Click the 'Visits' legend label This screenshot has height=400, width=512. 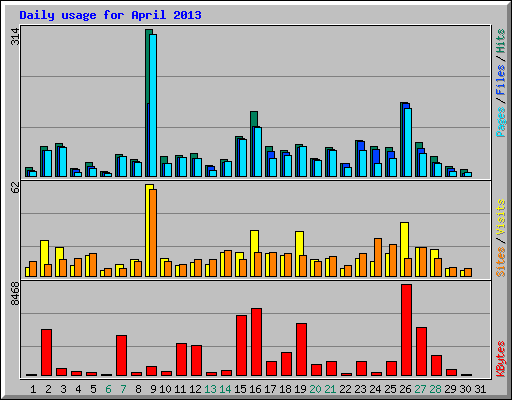click(500, 217)
